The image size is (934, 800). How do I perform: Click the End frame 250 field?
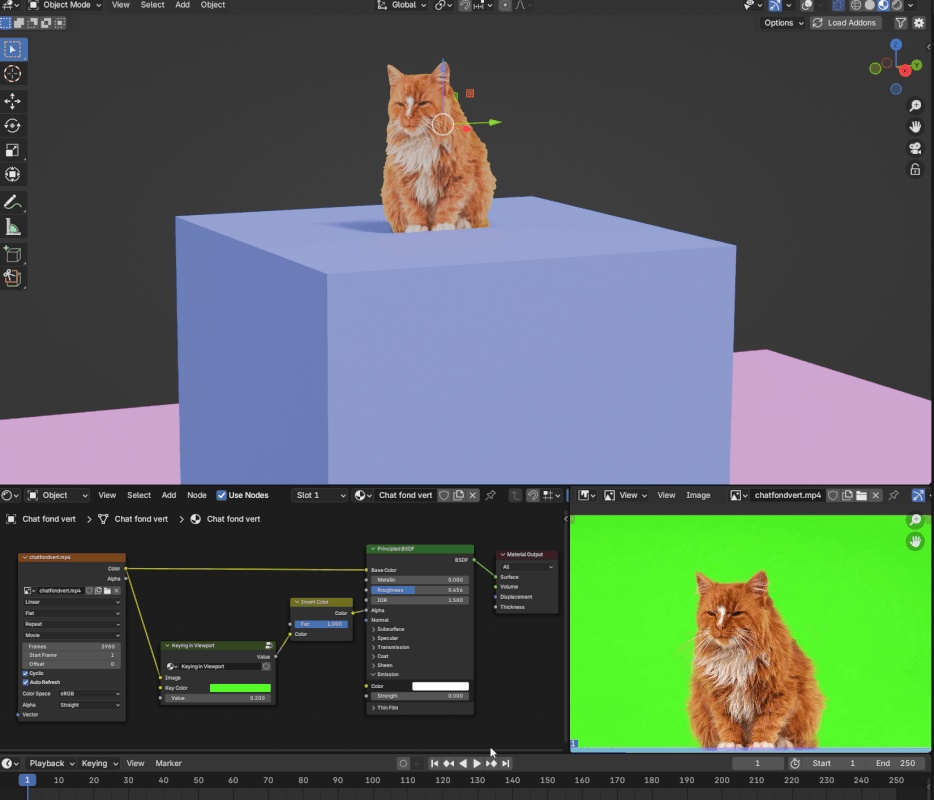[895, 763]
